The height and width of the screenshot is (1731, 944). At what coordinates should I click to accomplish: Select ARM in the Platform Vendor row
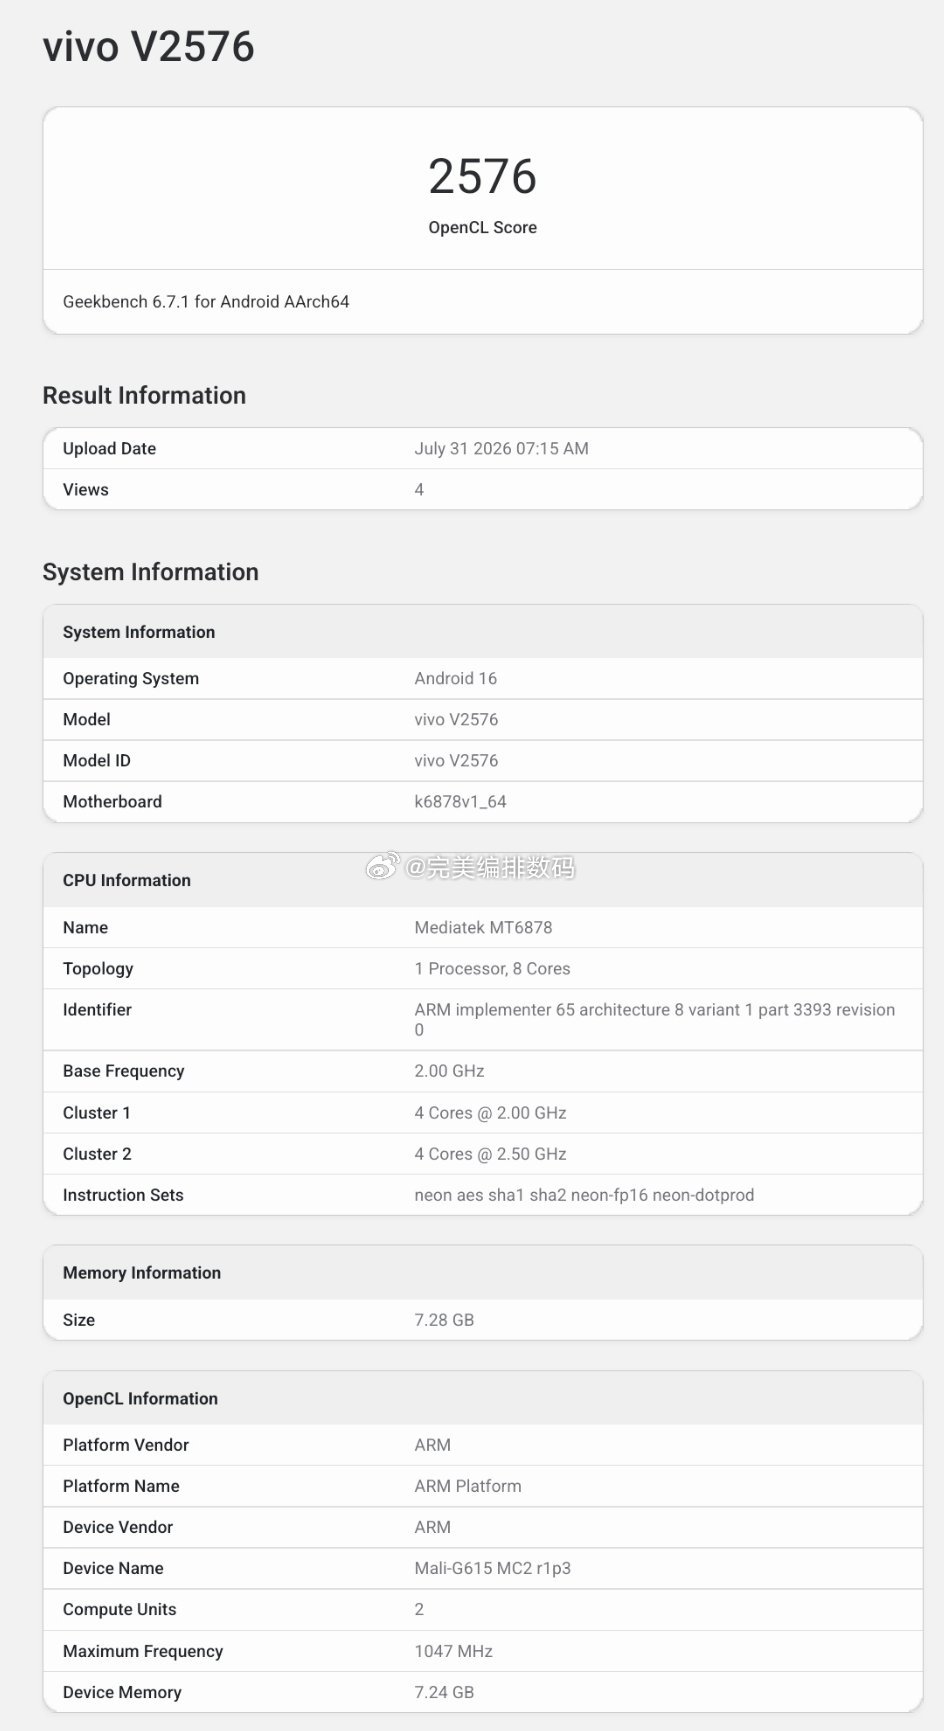[x=432, y=1445]
